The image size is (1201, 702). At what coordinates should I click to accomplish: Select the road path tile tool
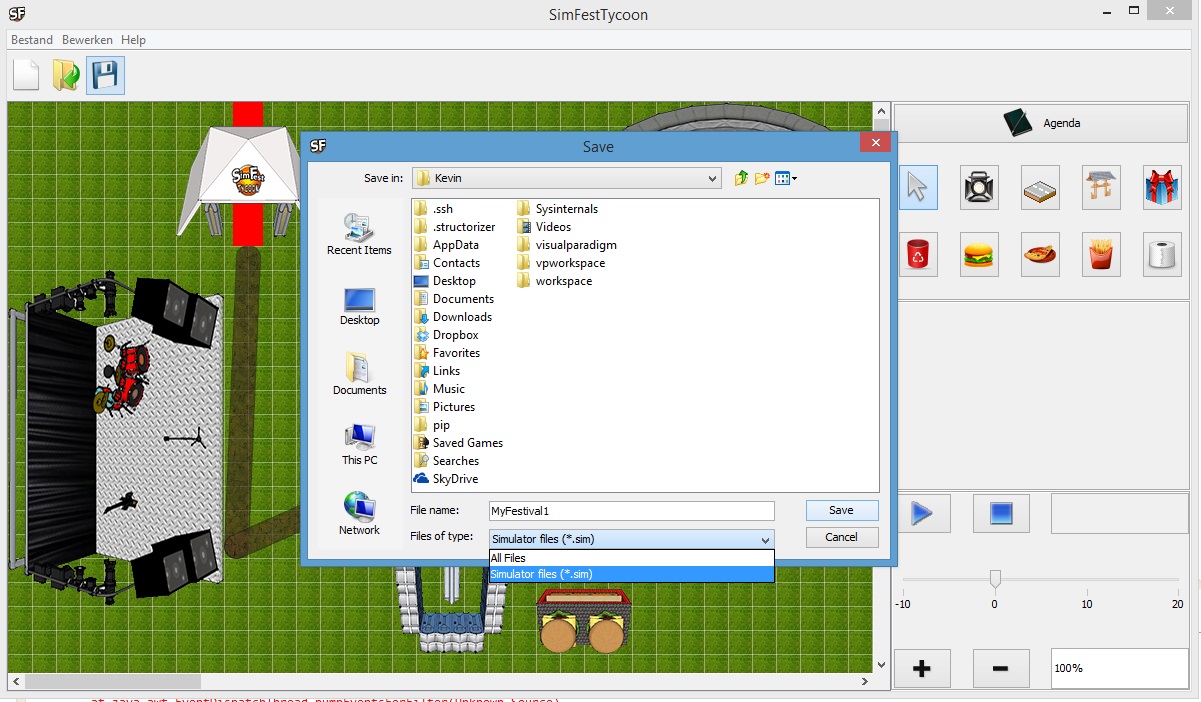tap(1040, 188)
